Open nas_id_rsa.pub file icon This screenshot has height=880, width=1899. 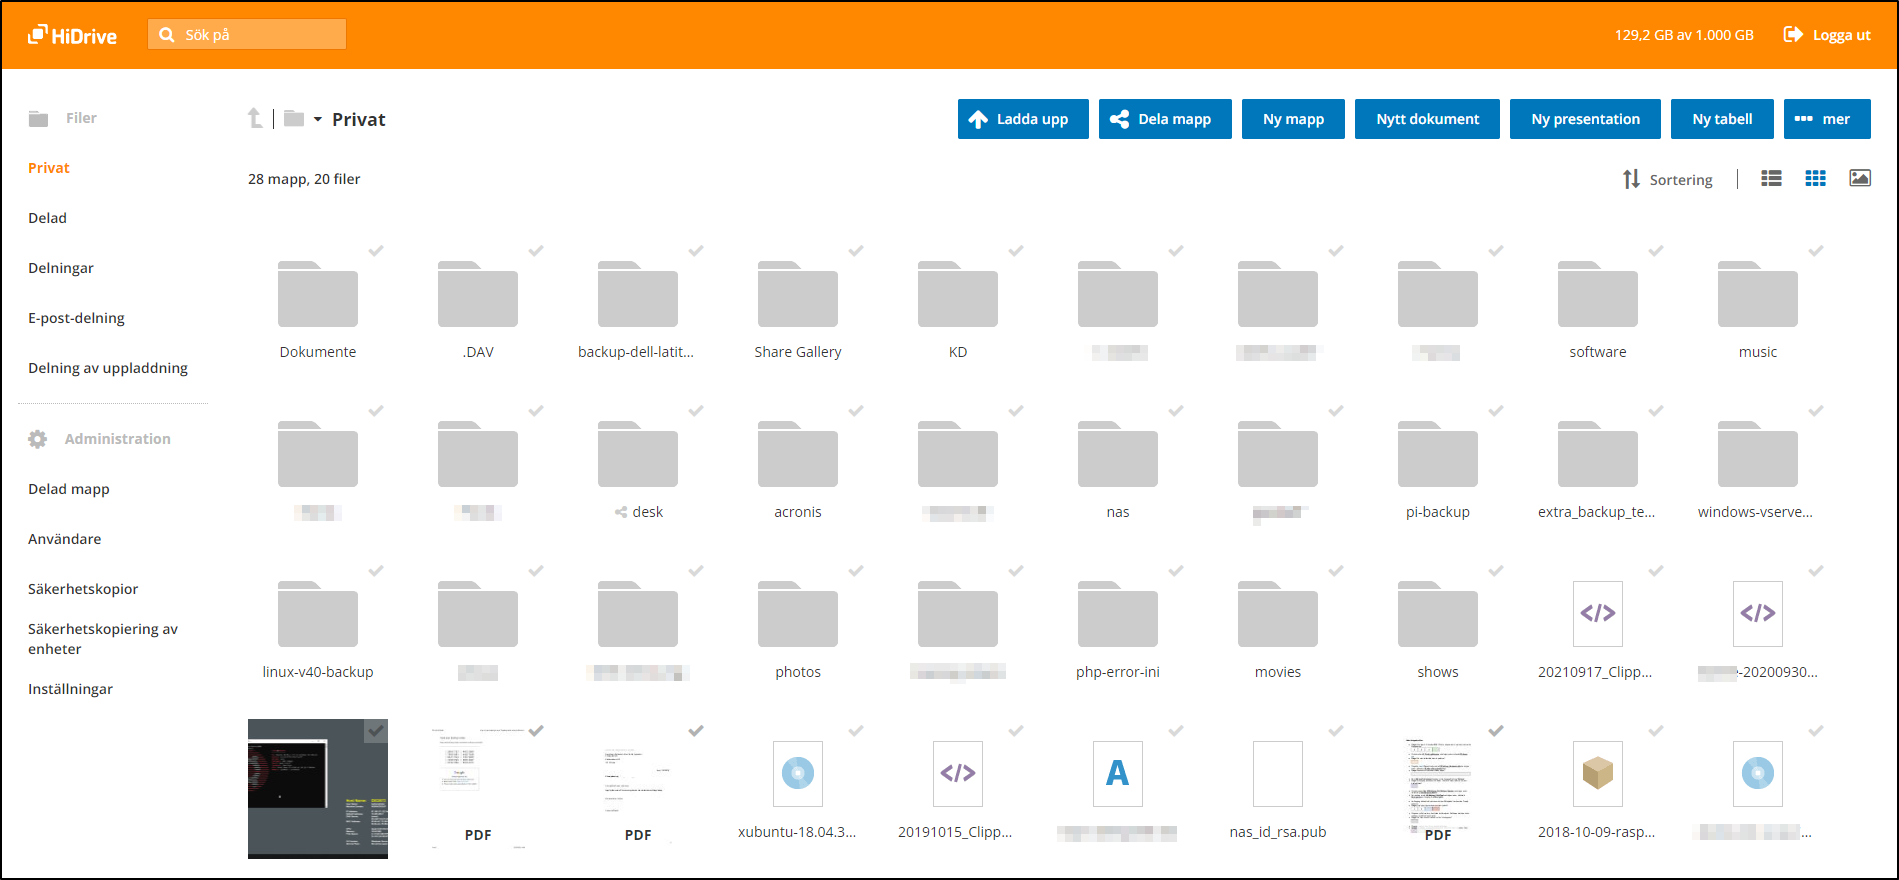click(x=1277, y=774)
